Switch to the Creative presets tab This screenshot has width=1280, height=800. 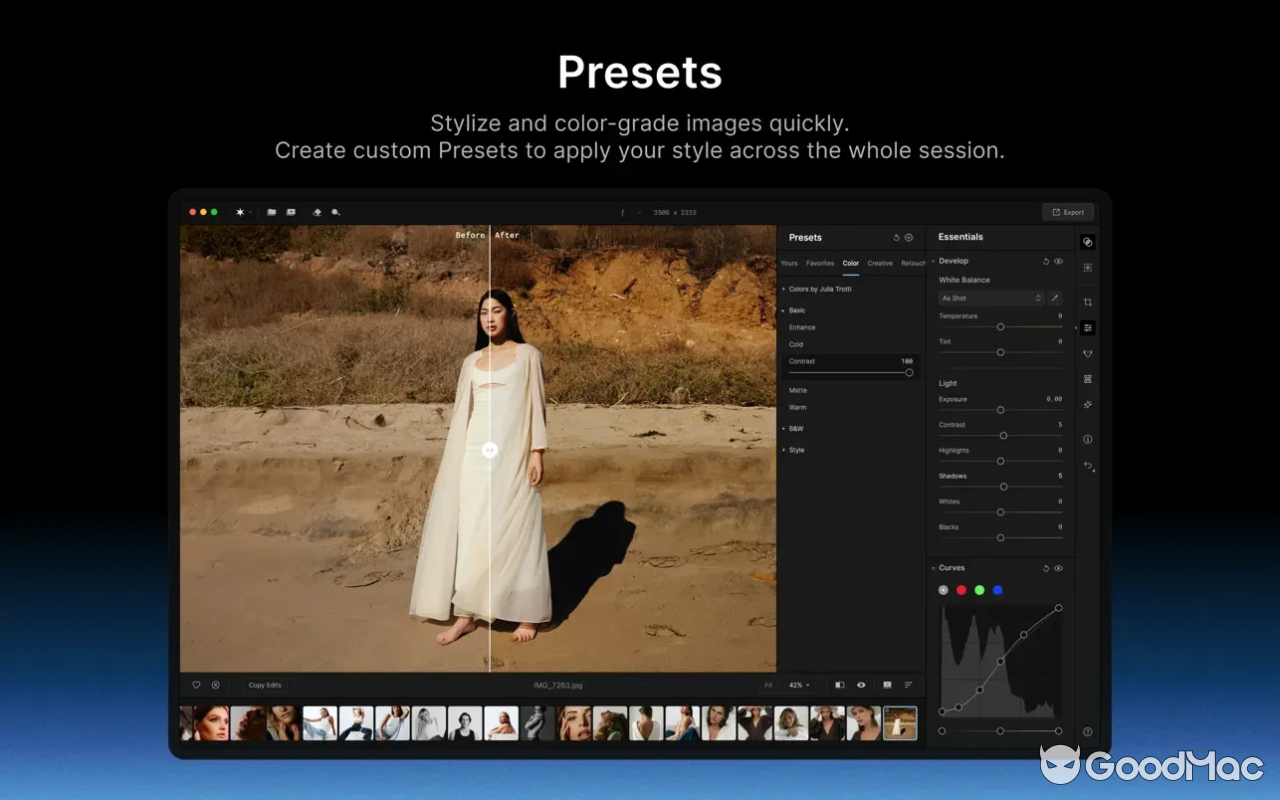[x=879, y=263]
